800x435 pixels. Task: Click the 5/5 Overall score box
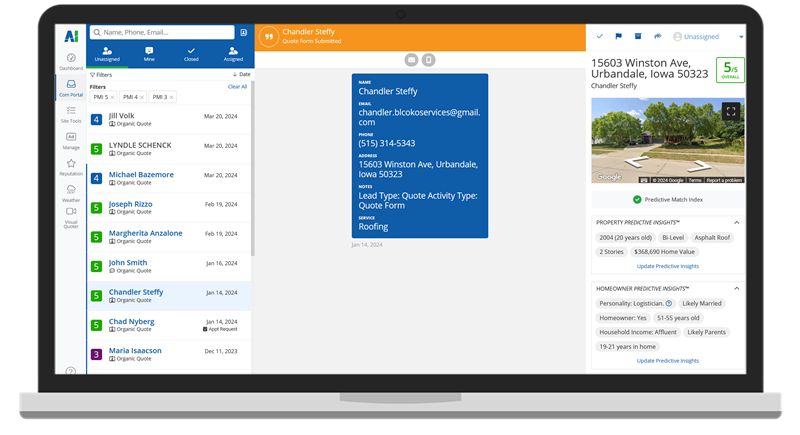(730, 70)
